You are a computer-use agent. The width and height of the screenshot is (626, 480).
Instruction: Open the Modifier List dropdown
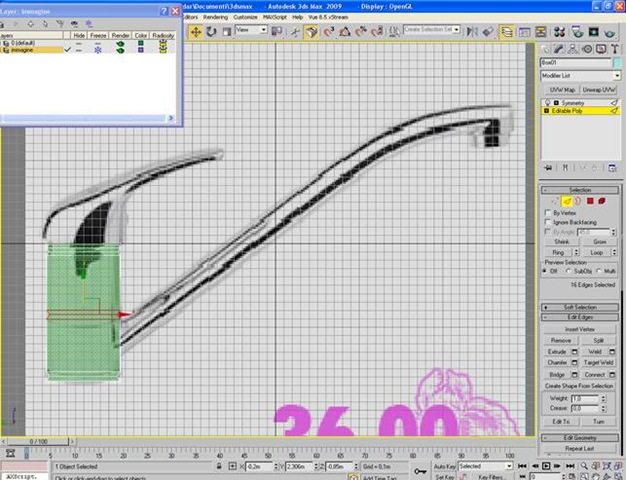click(x=581, y=75)
